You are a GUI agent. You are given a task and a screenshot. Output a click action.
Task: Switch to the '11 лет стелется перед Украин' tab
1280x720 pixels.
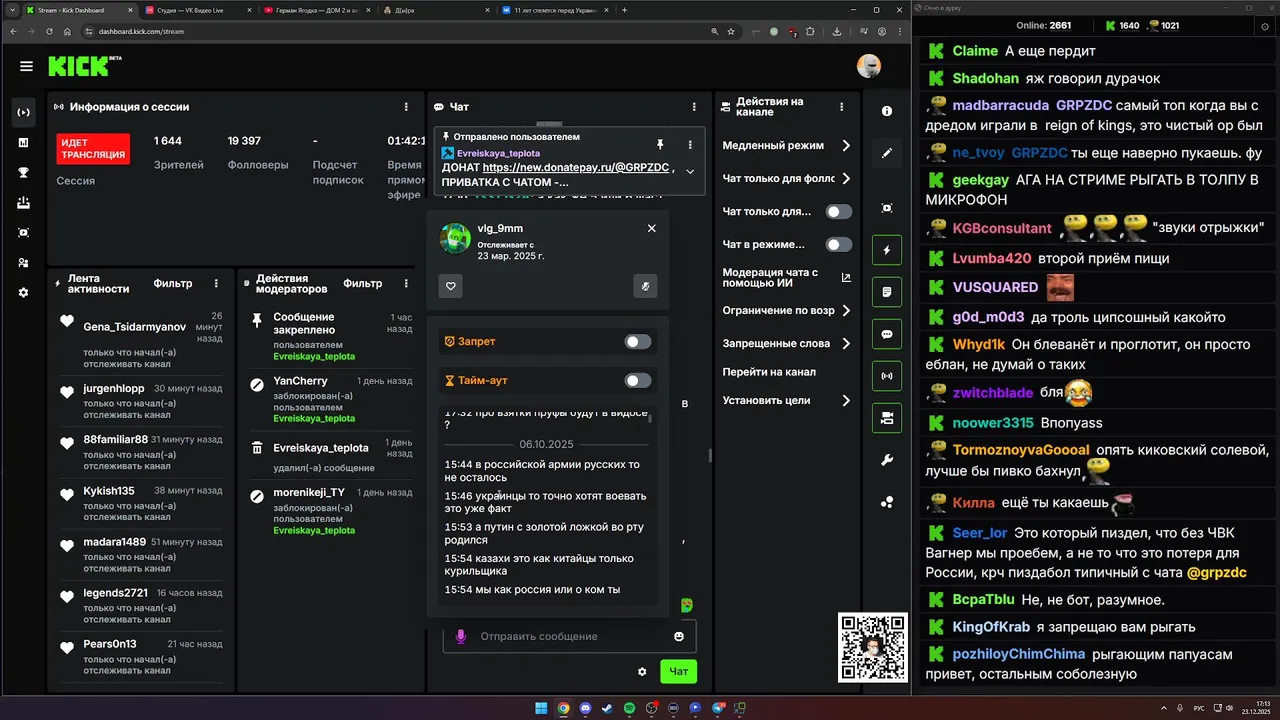click(x=555, y=10)
